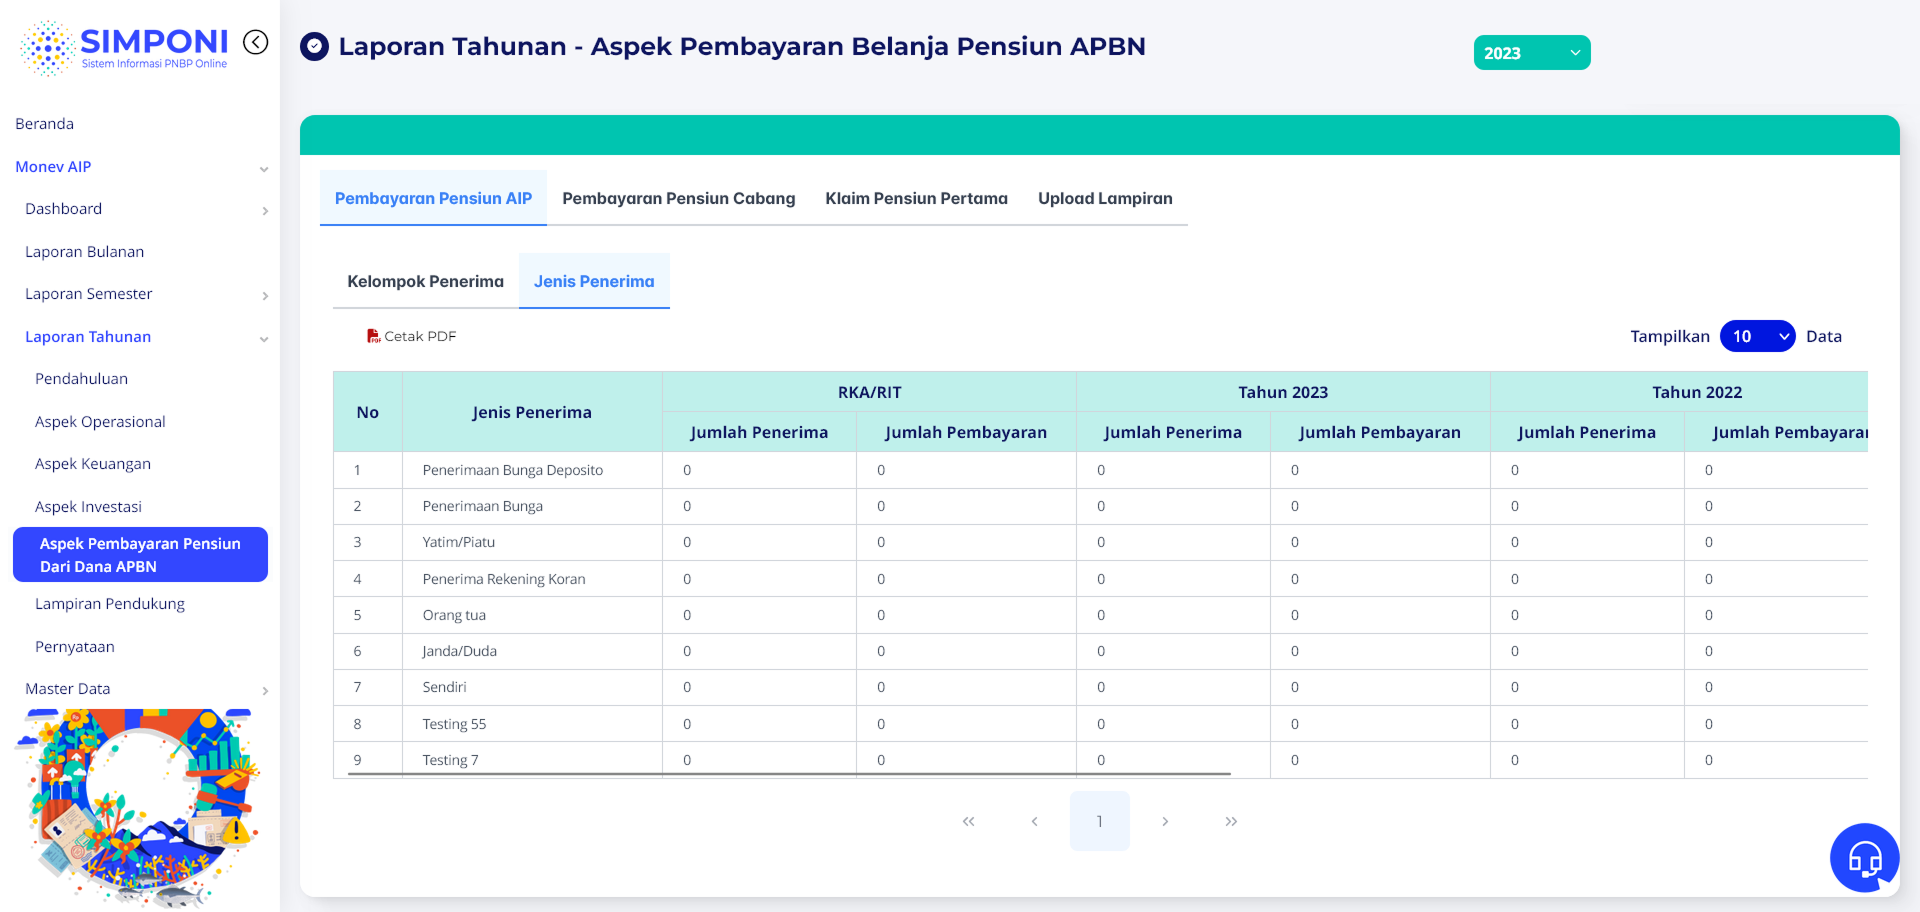Select Aspek Pembayaran Pensiun Dari Dana APBN
This screenshot has height=912, width=1920.
pos(140,555)
